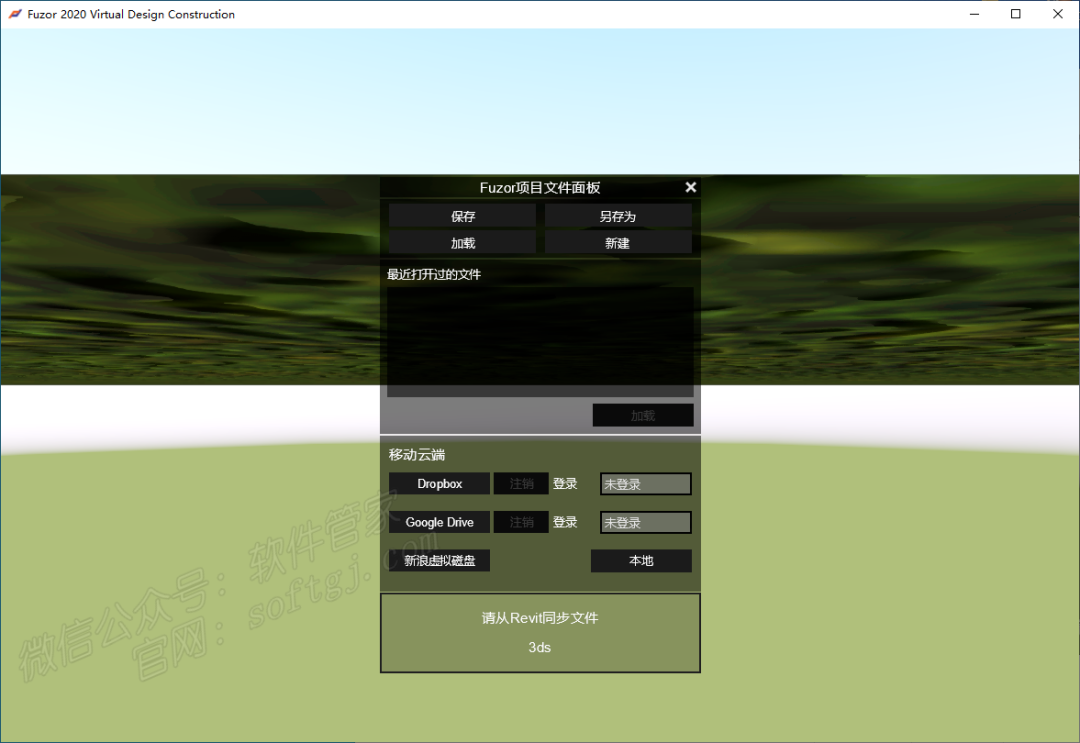
Task: Click the Fuzor logo in the title bar
Action: 15,14
